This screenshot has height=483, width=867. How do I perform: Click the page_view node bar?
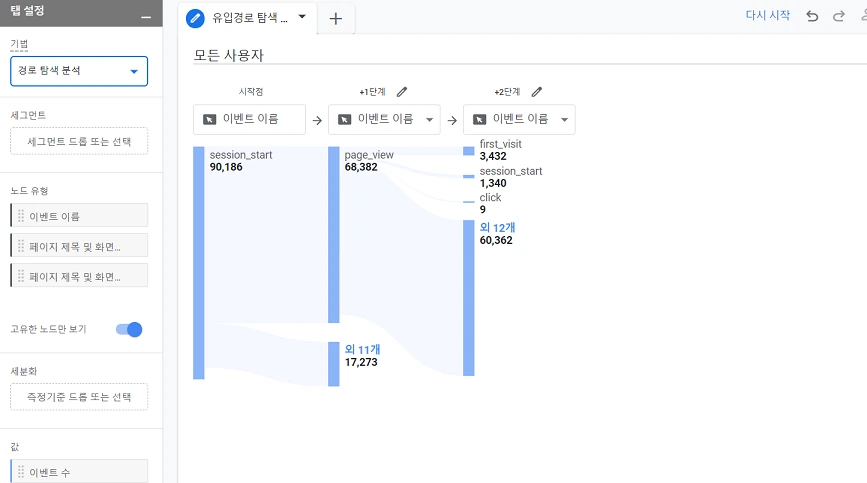tap(334, 235)
